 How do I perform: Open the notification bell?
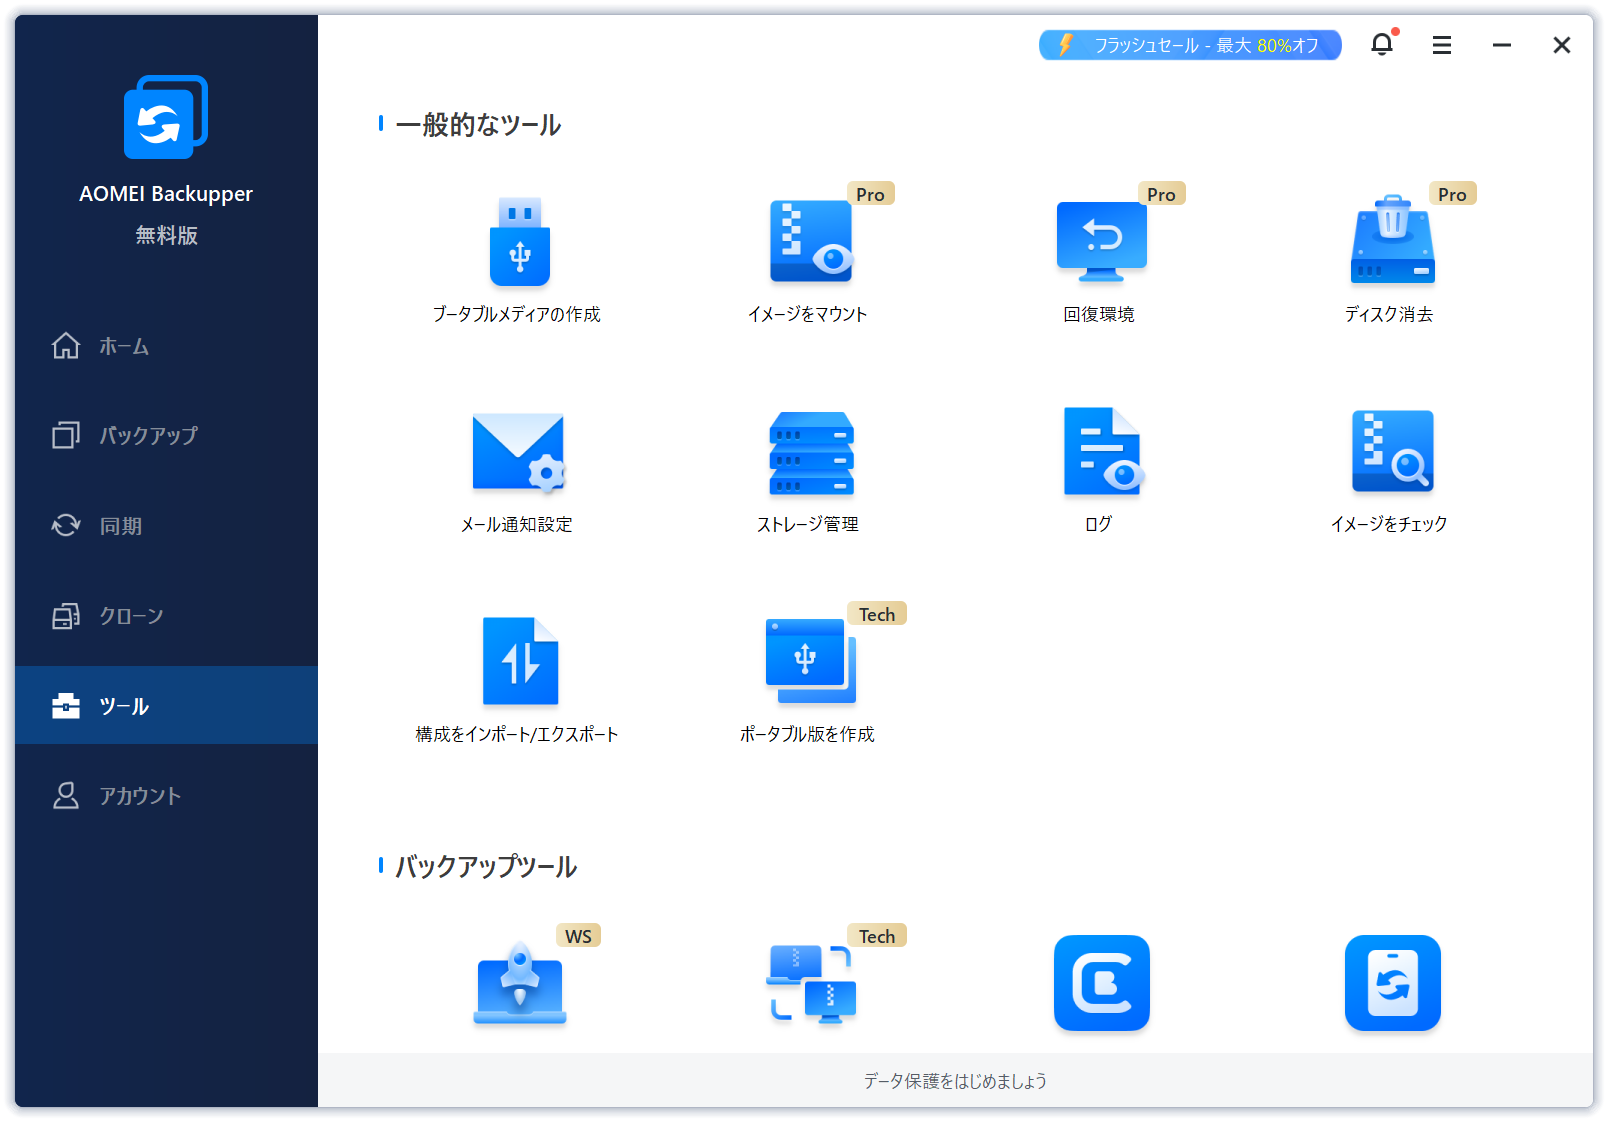point(1382,45)
